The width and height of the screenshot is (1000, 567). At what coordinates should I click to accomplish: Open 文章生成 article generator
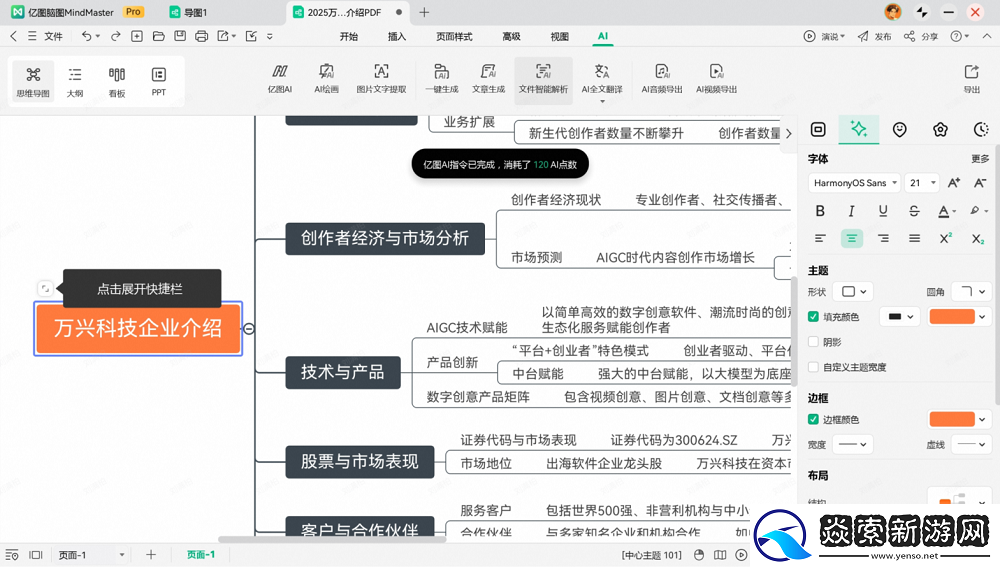tap(489, 80)
